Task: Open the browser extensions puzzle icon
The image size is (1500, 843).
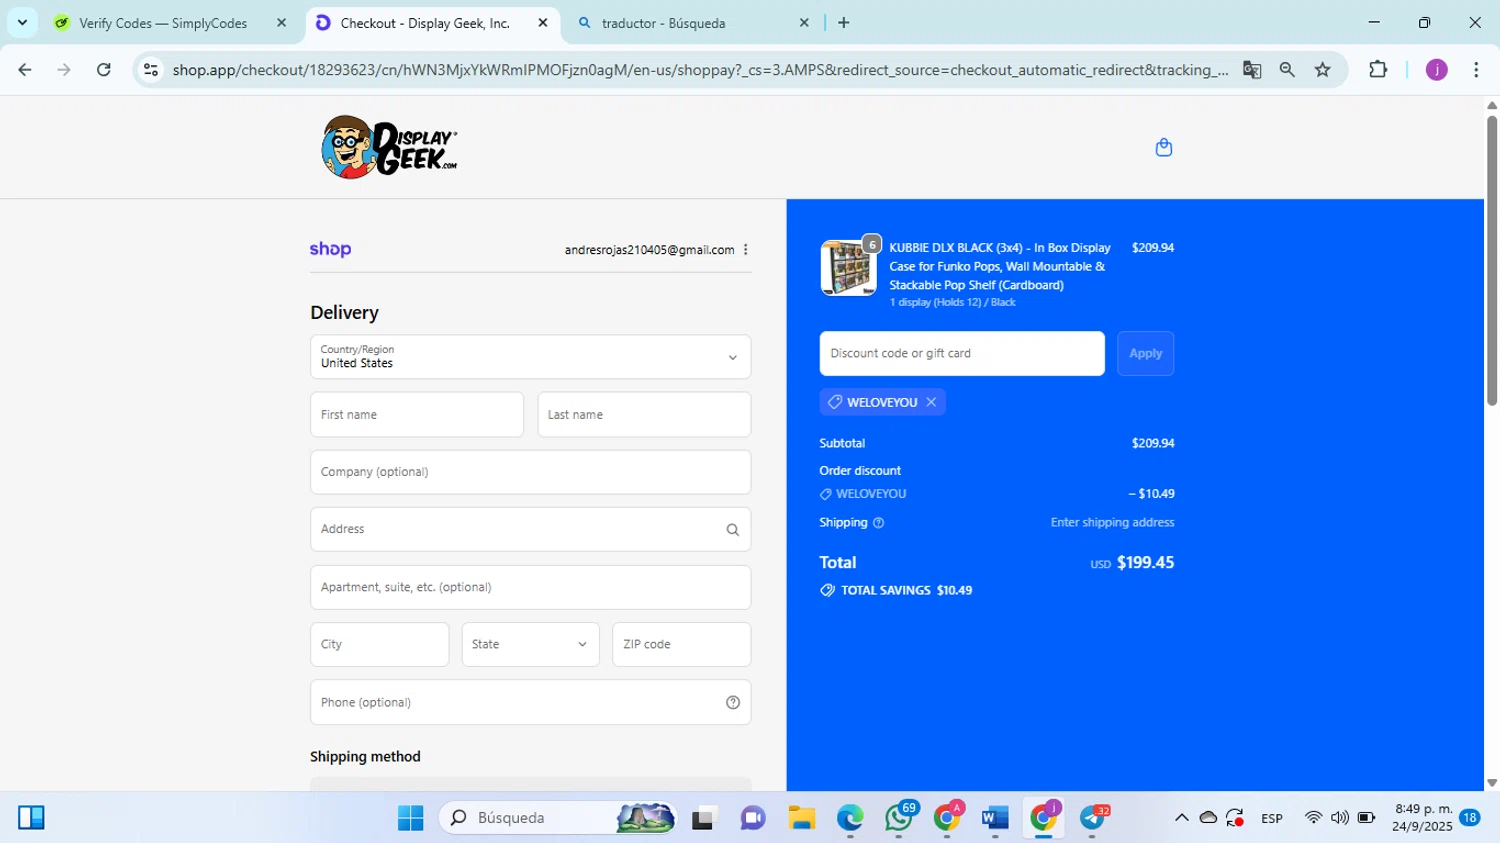Action: coord(1378,70)
